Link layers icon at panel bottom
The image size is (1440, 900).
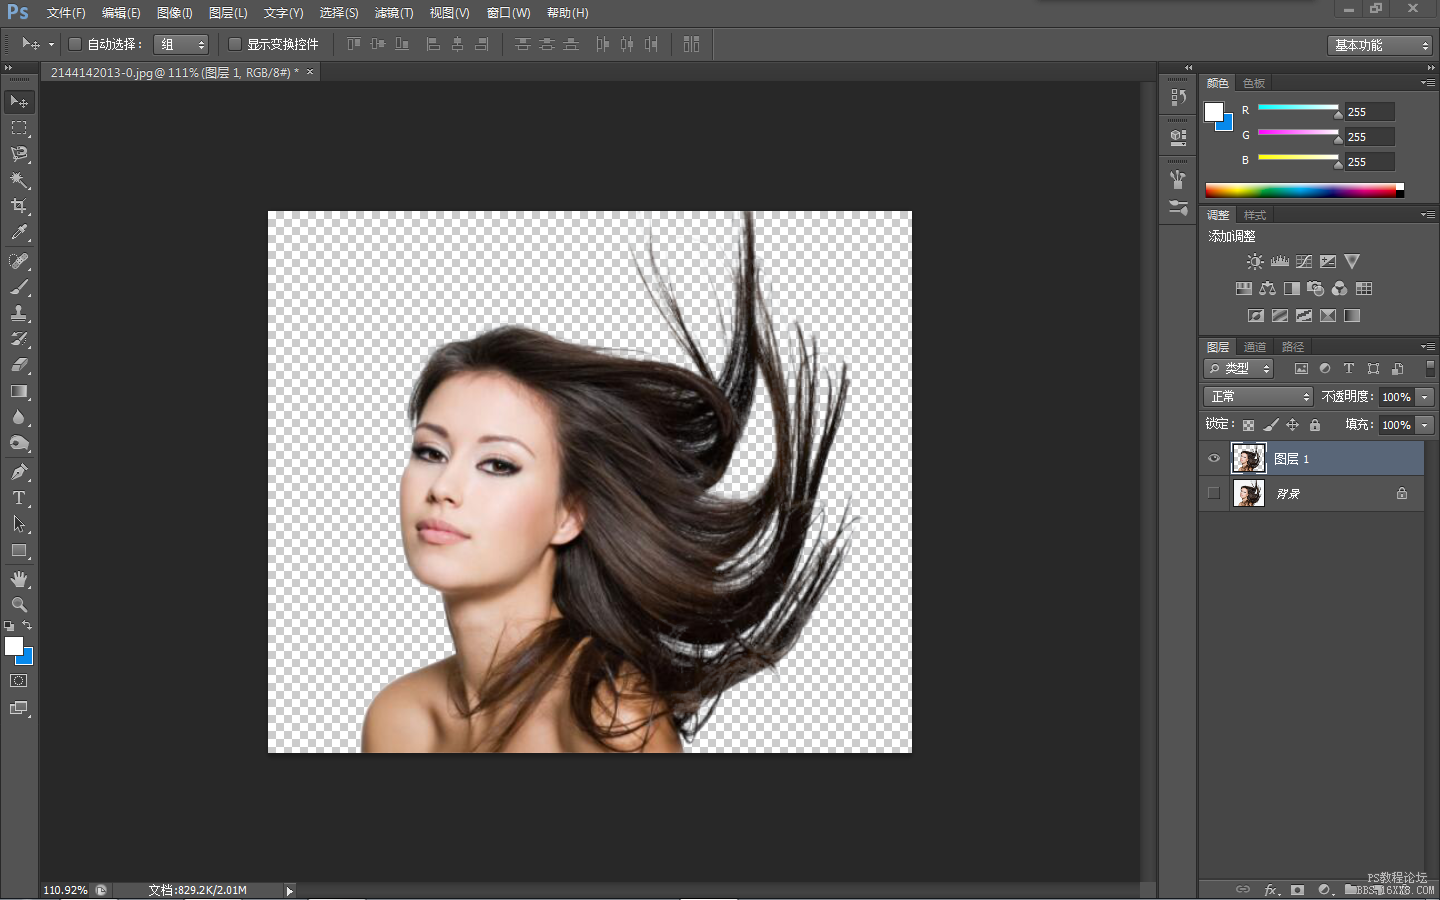(x=1243, y=889)
